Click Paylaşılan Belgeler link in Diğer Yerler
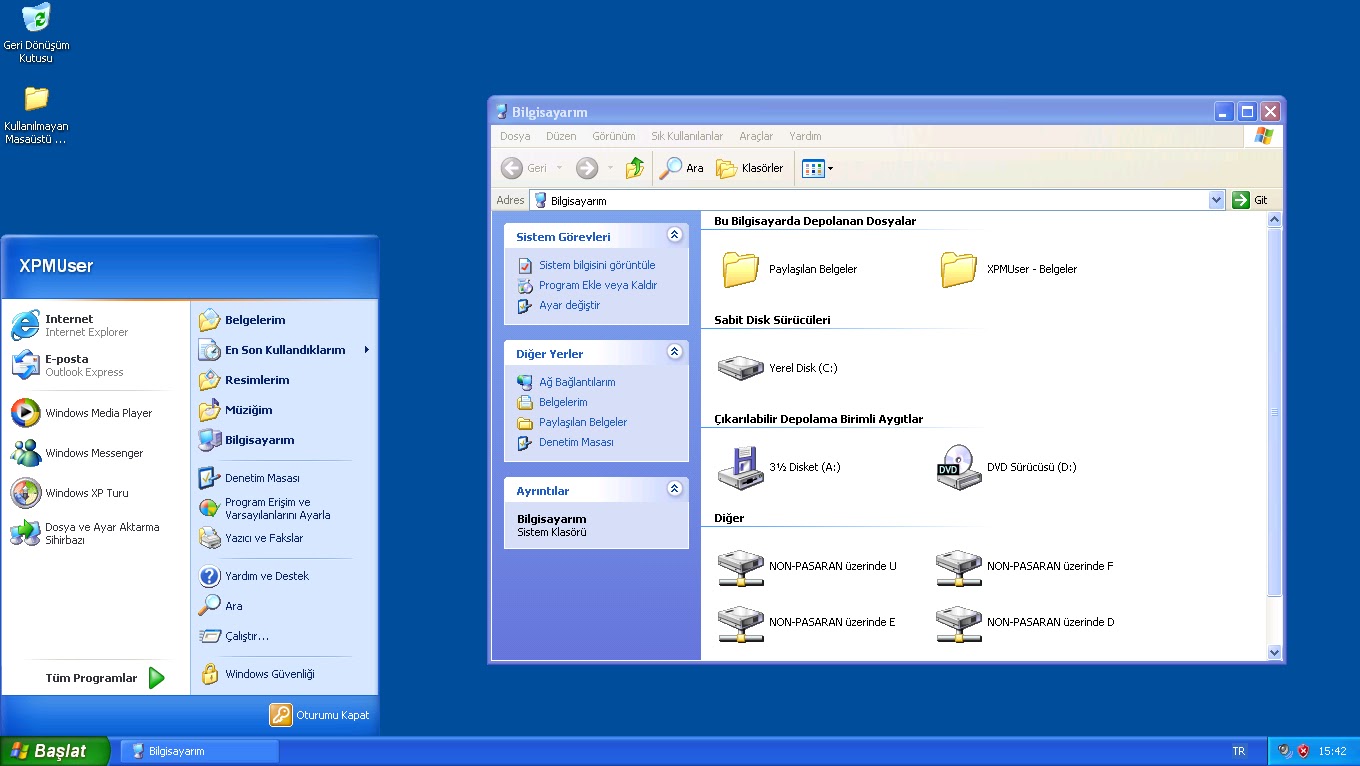This screenshot has height=766, width=1360. 583,422
